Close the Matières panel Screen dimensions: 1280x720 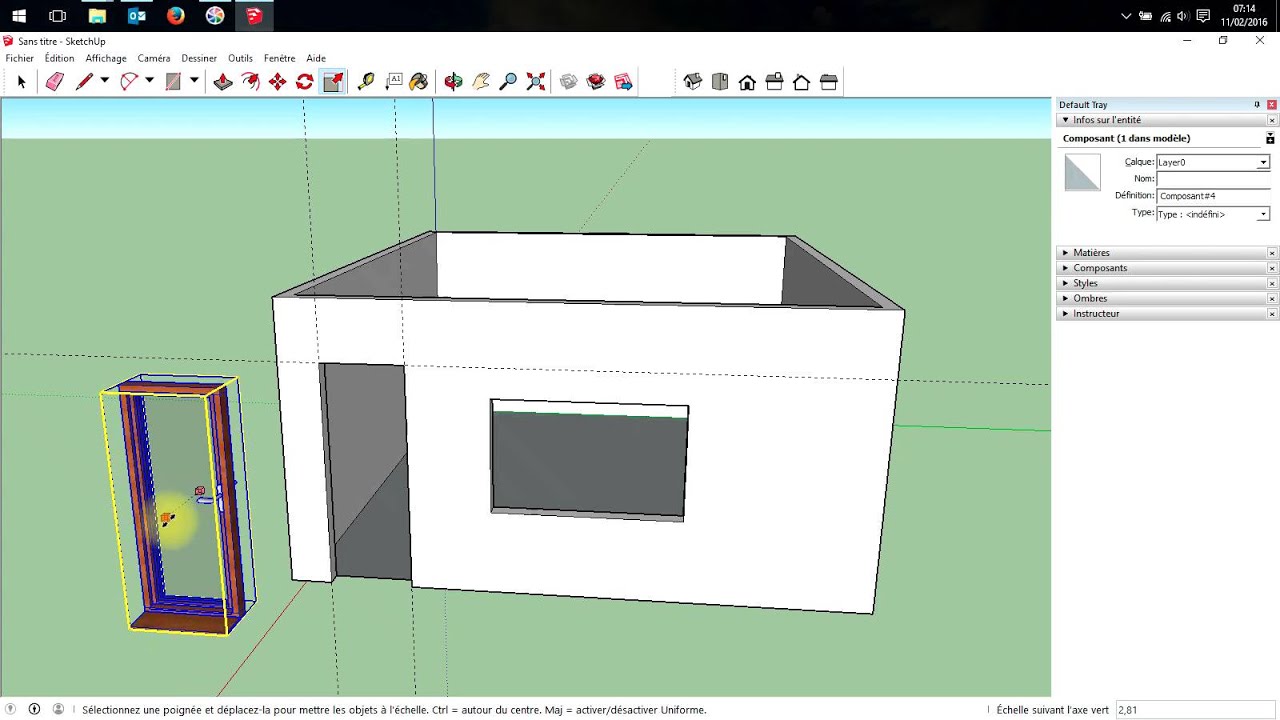coord(1272,253)
